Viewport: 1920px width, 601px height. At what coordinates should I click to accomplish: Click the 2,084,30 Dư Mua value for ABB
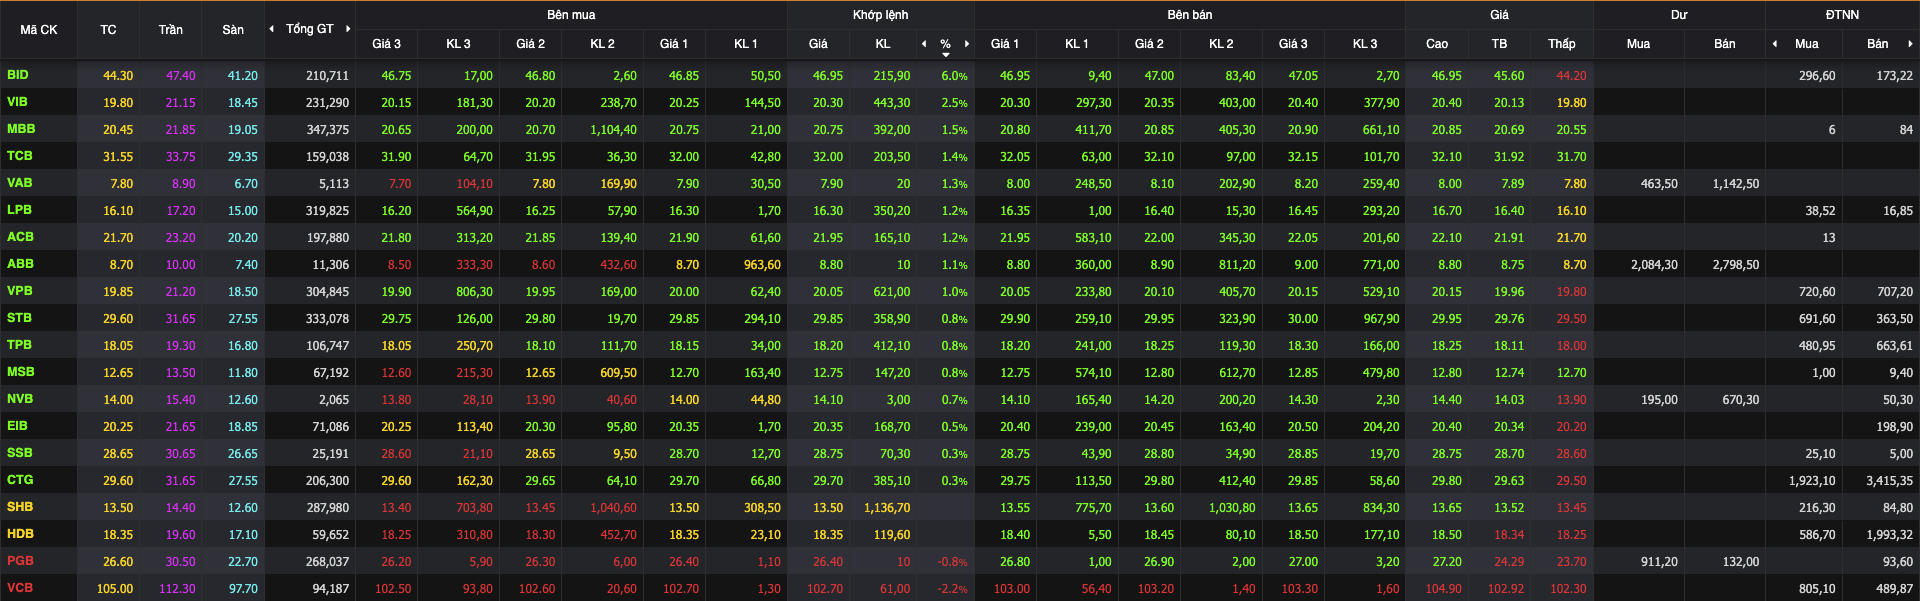pos(1654,265)
